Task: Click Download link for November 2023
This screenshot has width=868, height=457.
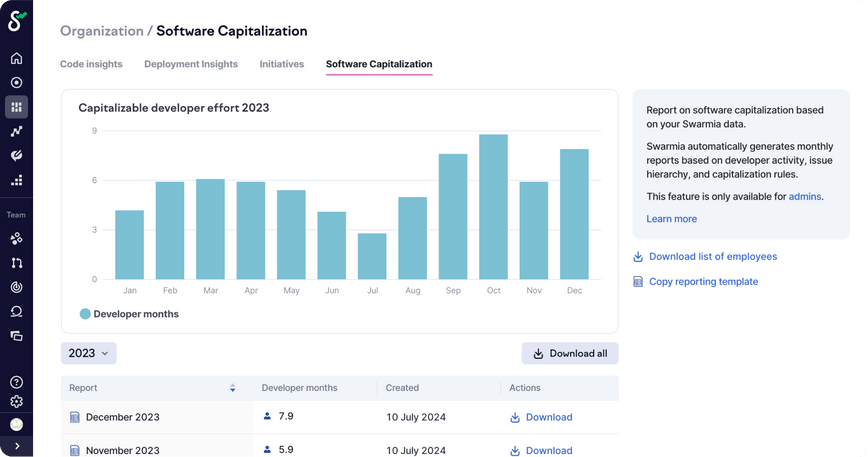Action: [549, 450]
